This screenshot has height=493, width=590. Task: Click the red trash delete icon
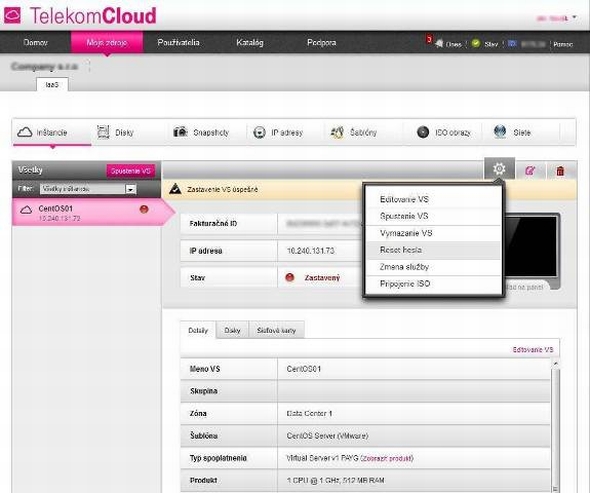[x=560, y=171]
